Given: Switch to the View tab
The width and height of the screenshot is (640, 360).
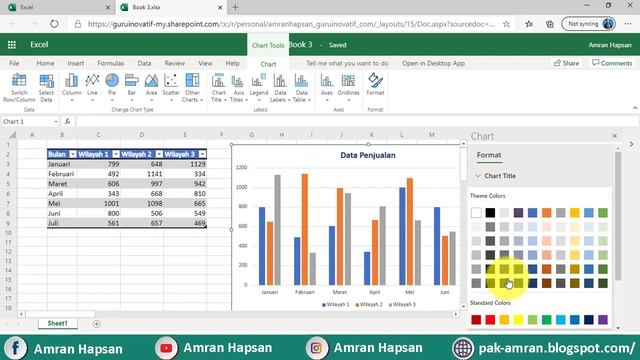Looking at the screenshot, I should click(205, 63).
